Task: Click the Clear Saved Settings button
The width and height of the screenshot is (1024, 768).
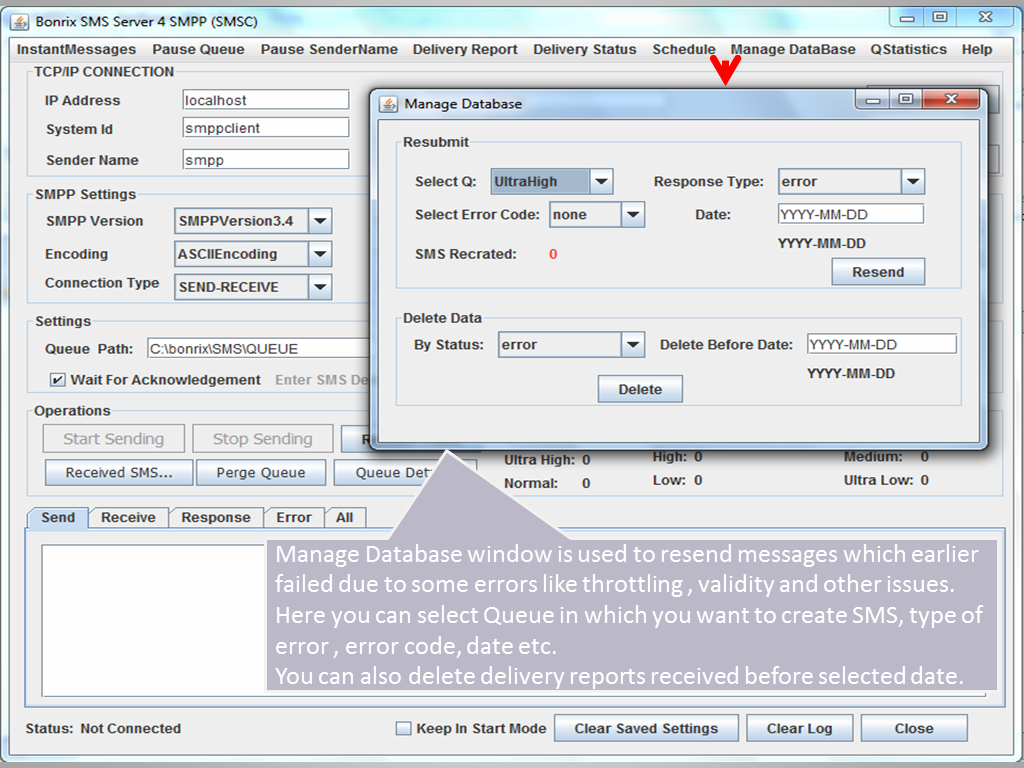Action: (646, 728)
